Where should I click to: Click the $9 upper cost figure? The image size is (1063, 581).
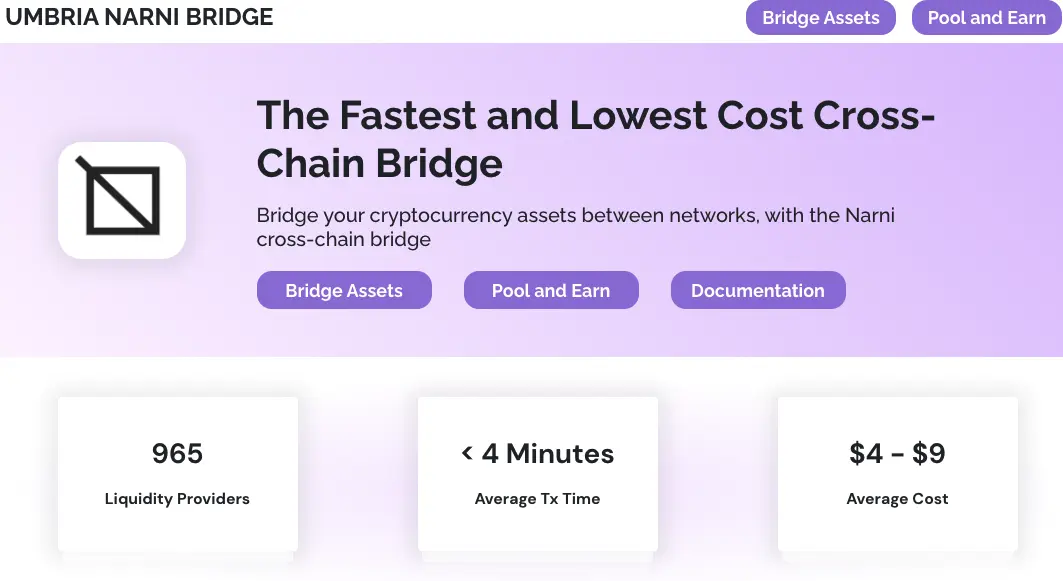(929, 454)
